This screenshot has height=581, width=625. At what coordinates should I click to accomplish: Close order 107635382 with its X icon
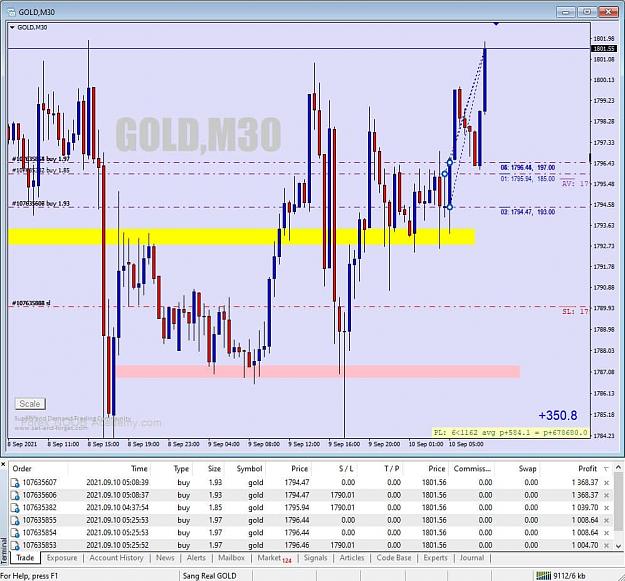click(607, 508)
